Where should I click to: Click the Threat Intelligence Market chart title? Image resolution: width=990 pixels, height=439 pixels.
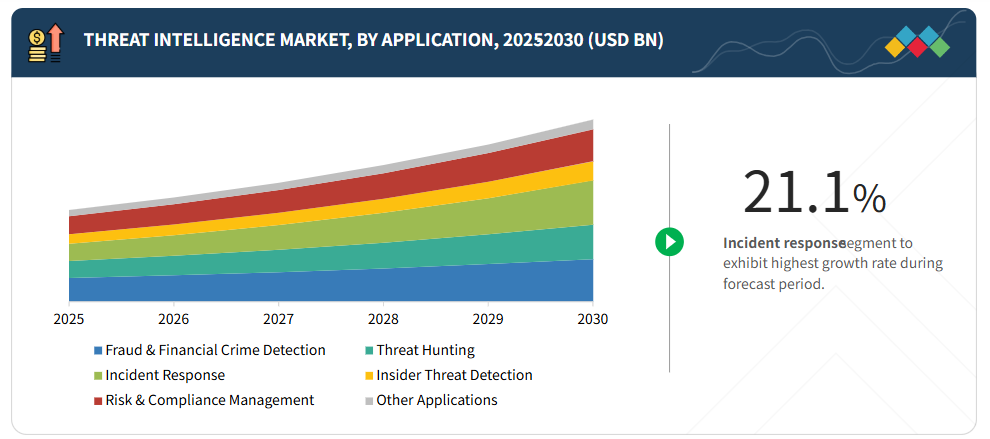373,40
